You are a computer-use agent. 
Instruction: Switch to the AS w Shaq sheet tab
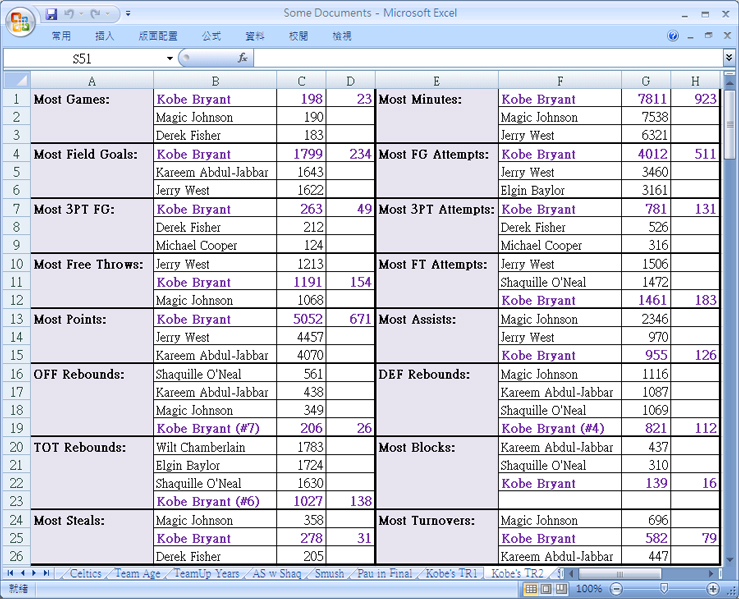pos(277,574)
